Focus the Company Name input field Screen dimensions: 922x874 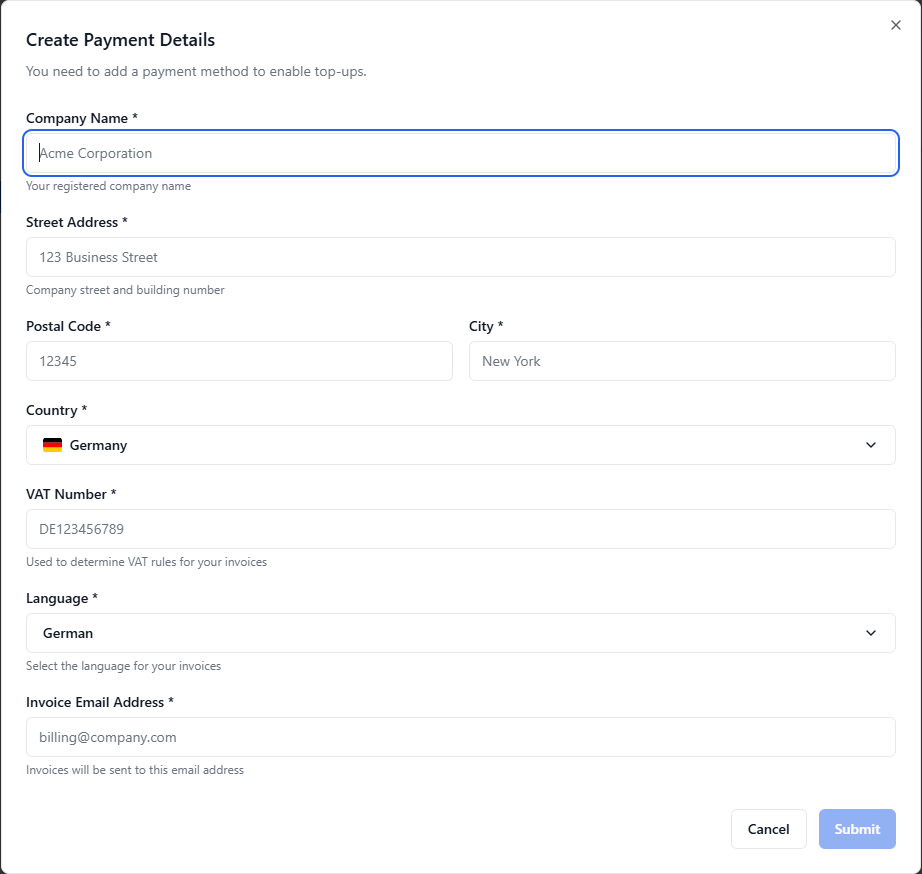tap(460, 153)
